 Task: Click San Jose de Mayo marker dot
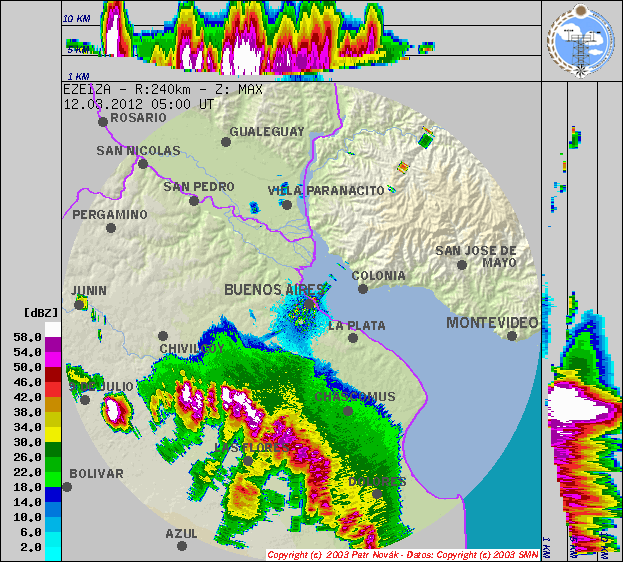click(462, 265)
